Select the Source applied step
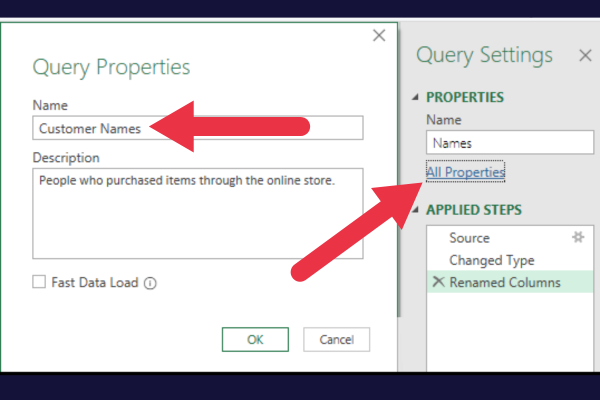 point(510,238)
